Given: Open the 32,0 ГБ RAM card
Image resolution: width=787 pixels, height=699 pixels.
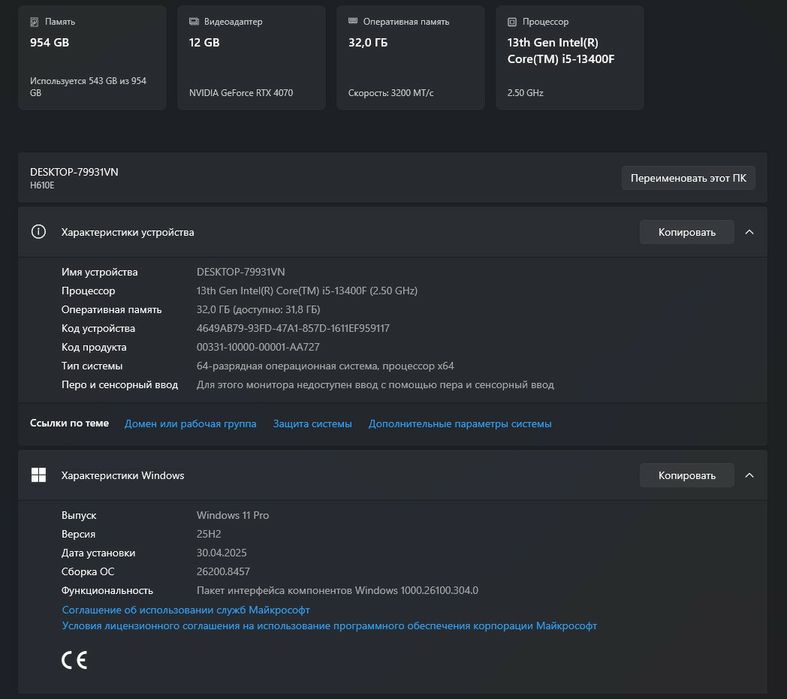Looking at the screenshot, I should (411, 58).
